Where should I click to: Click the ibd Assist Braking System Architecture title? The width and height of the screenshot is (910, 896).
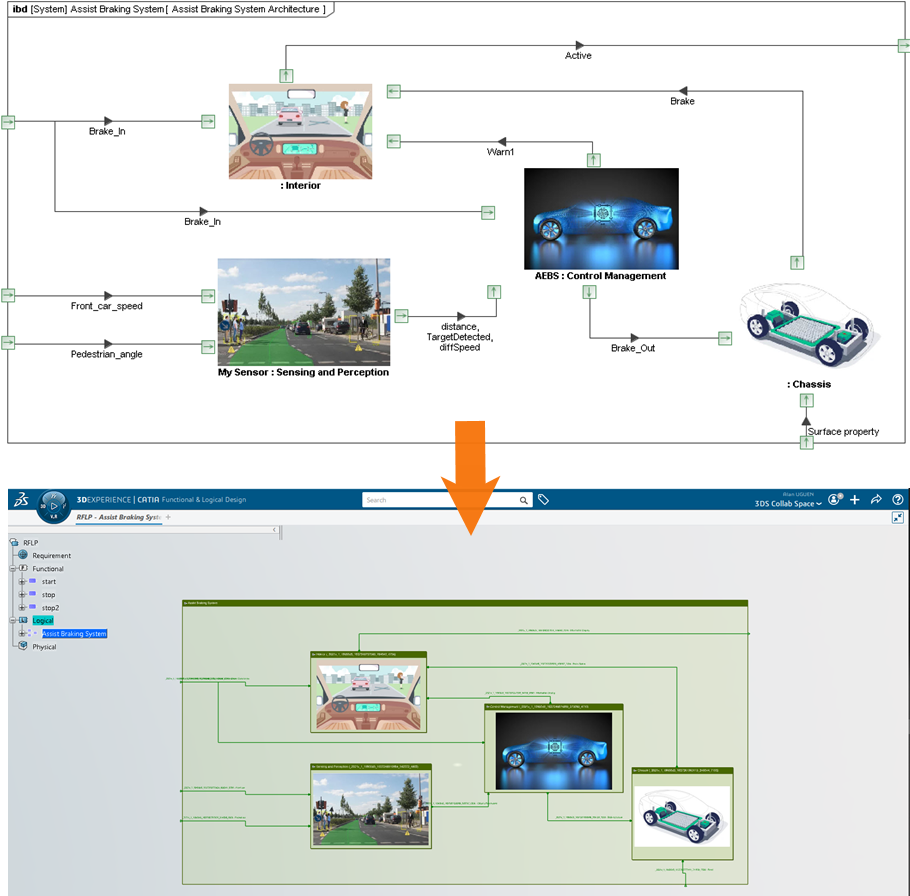[169, 9]
